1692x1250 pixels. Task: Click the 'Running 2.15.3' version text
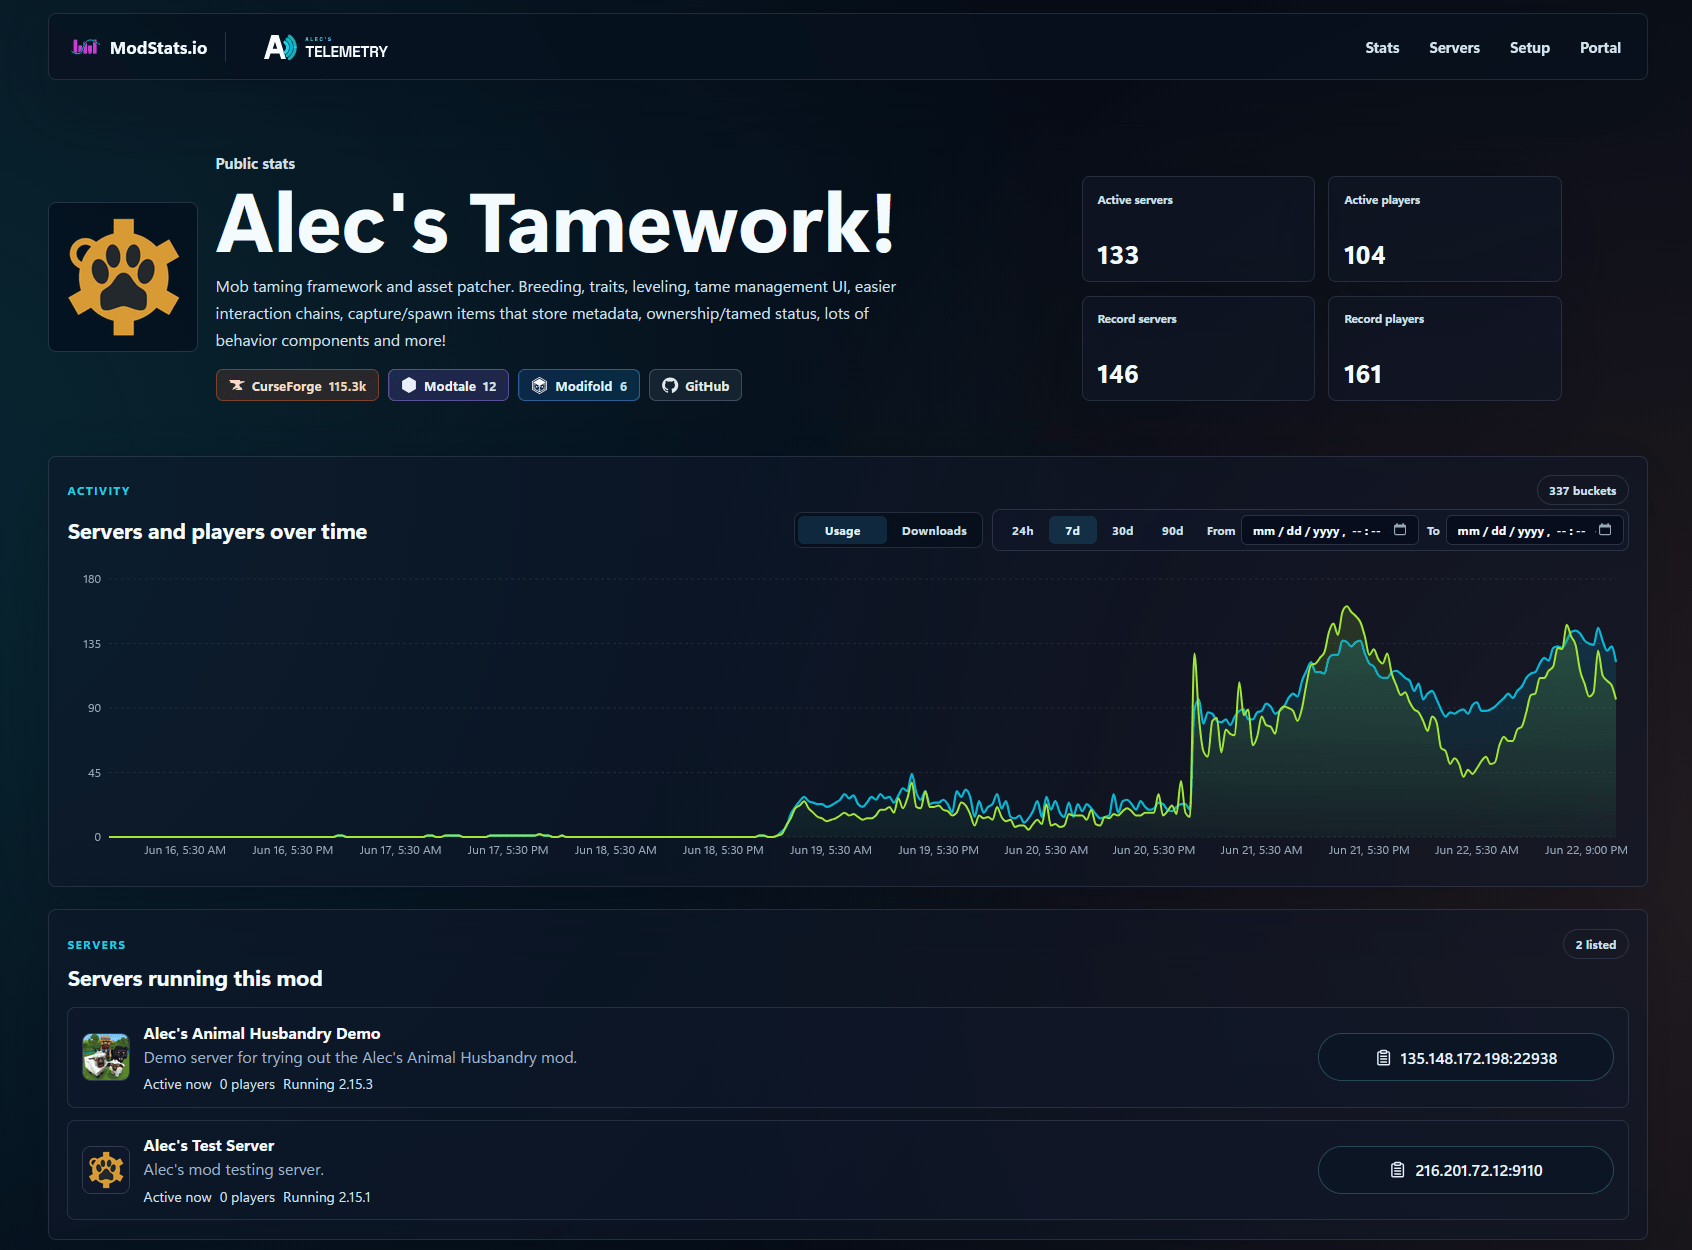(328, 1084)
